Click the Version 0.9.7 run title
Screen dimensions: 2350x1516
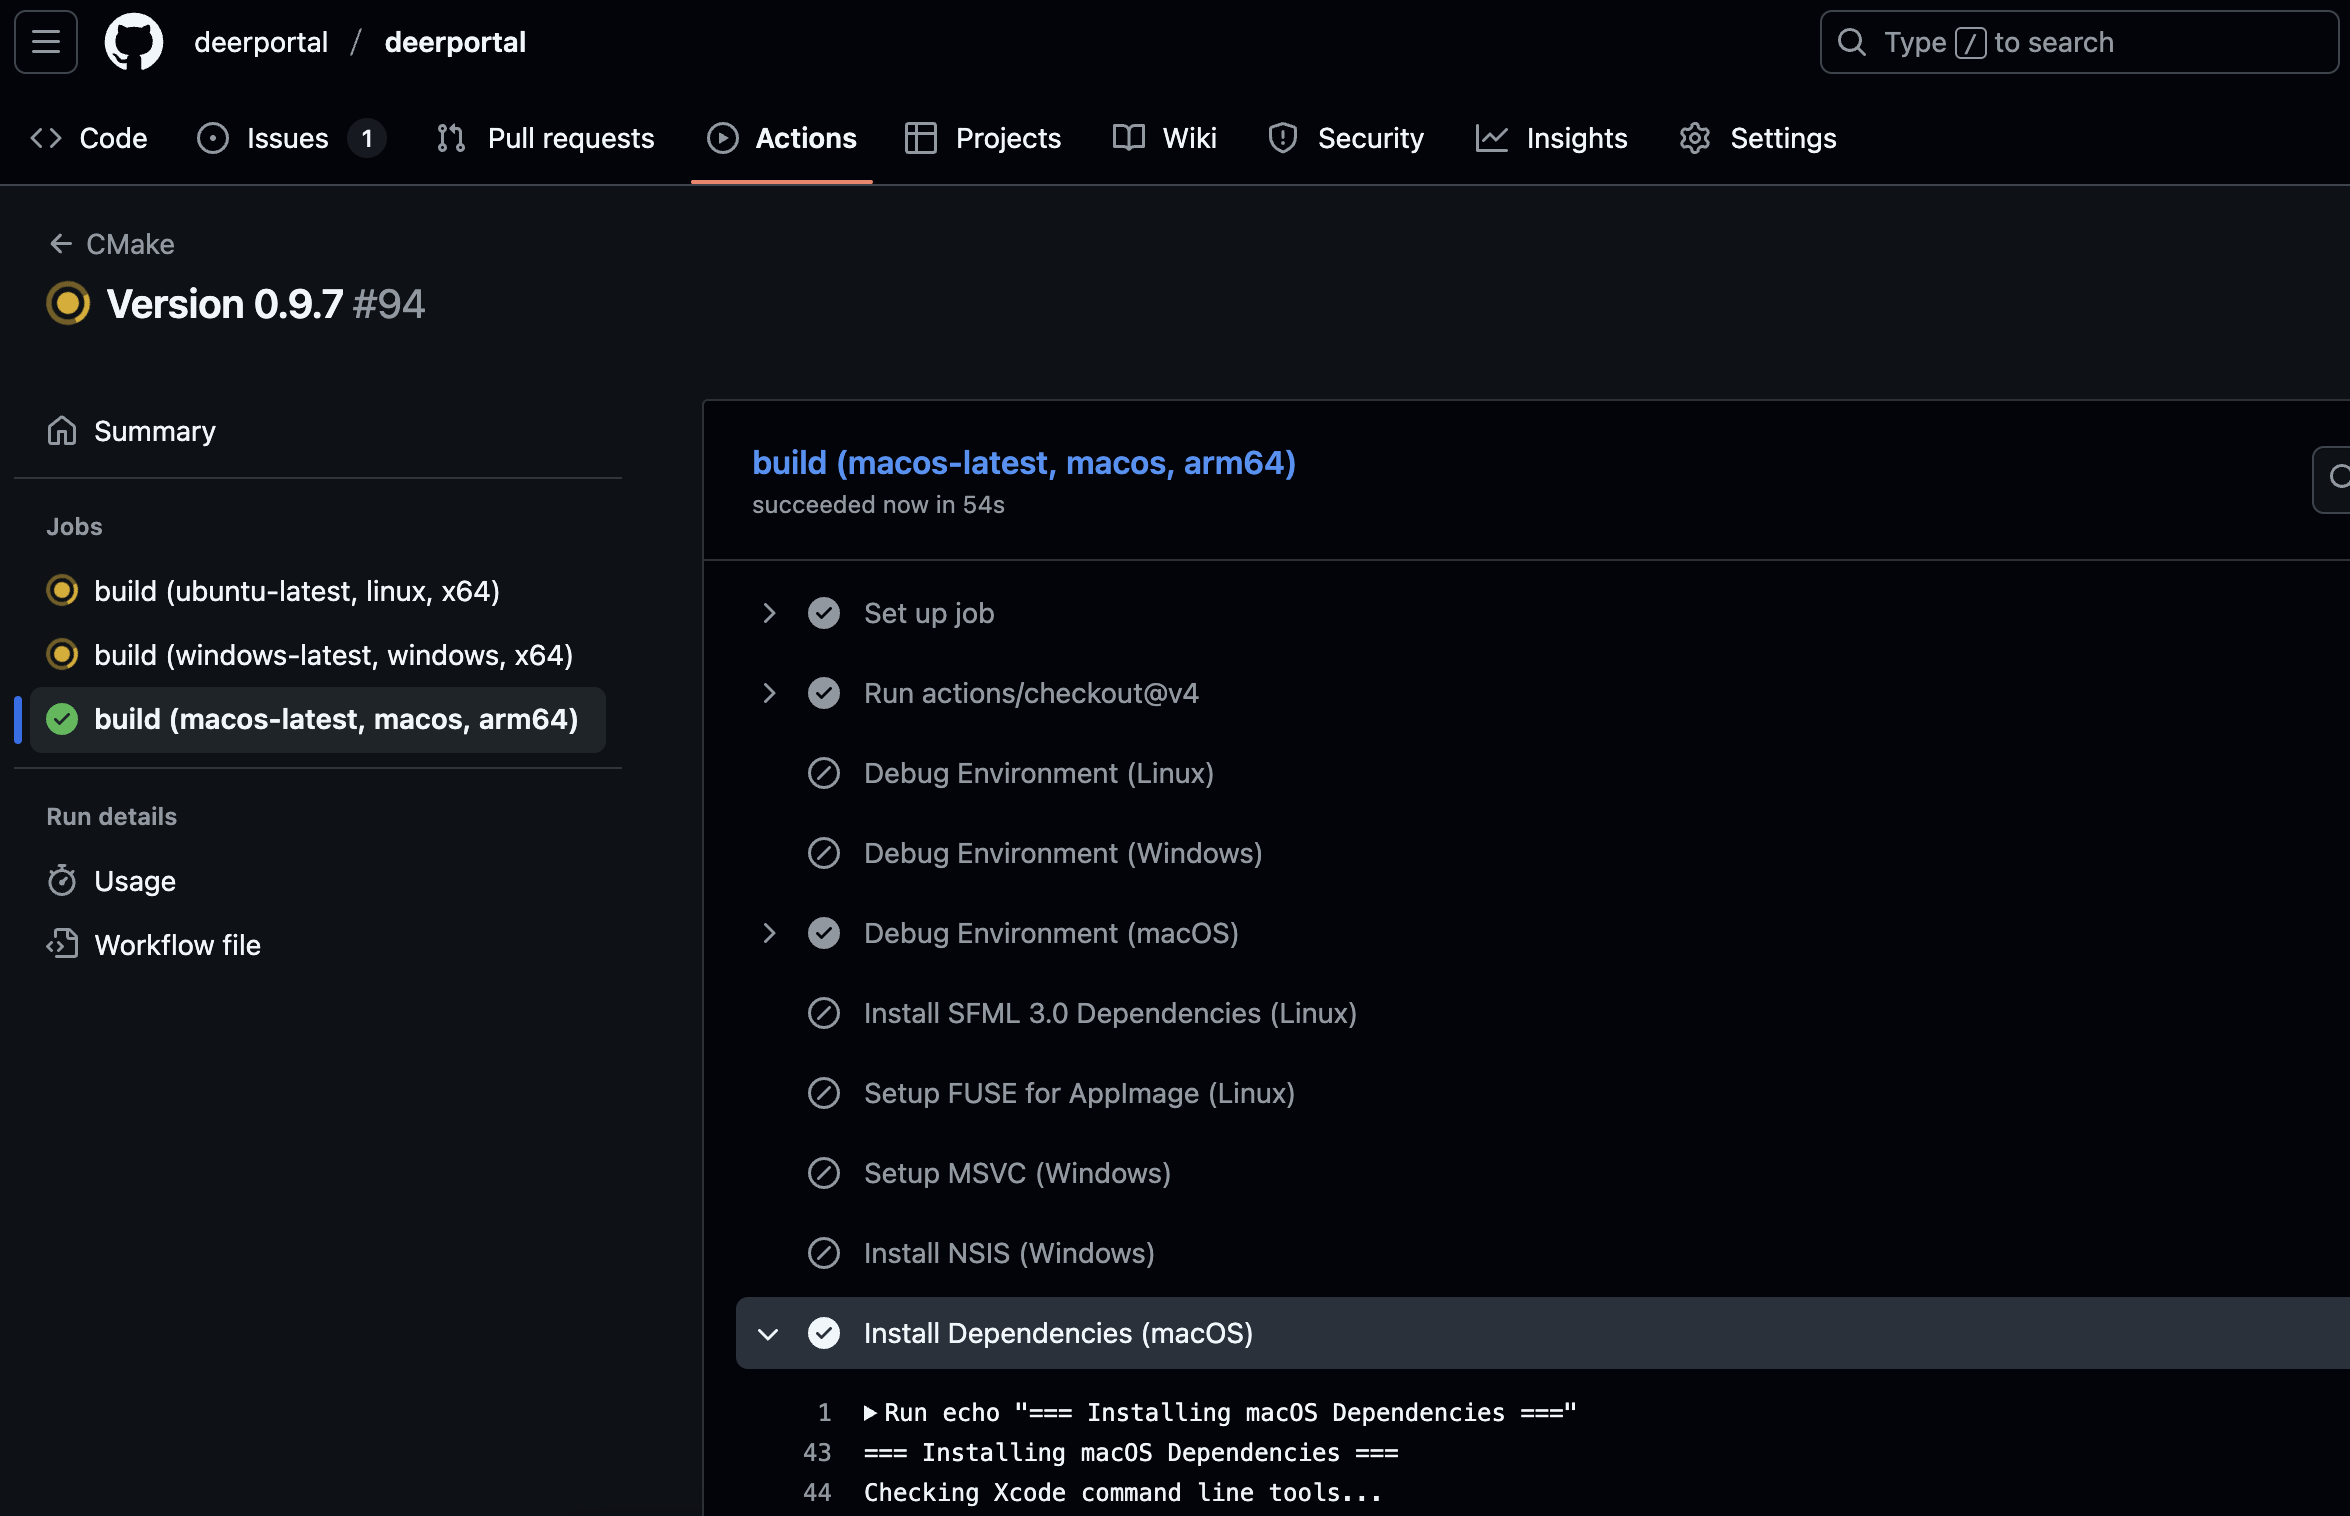pyautogui.click(x=225, y=304)
